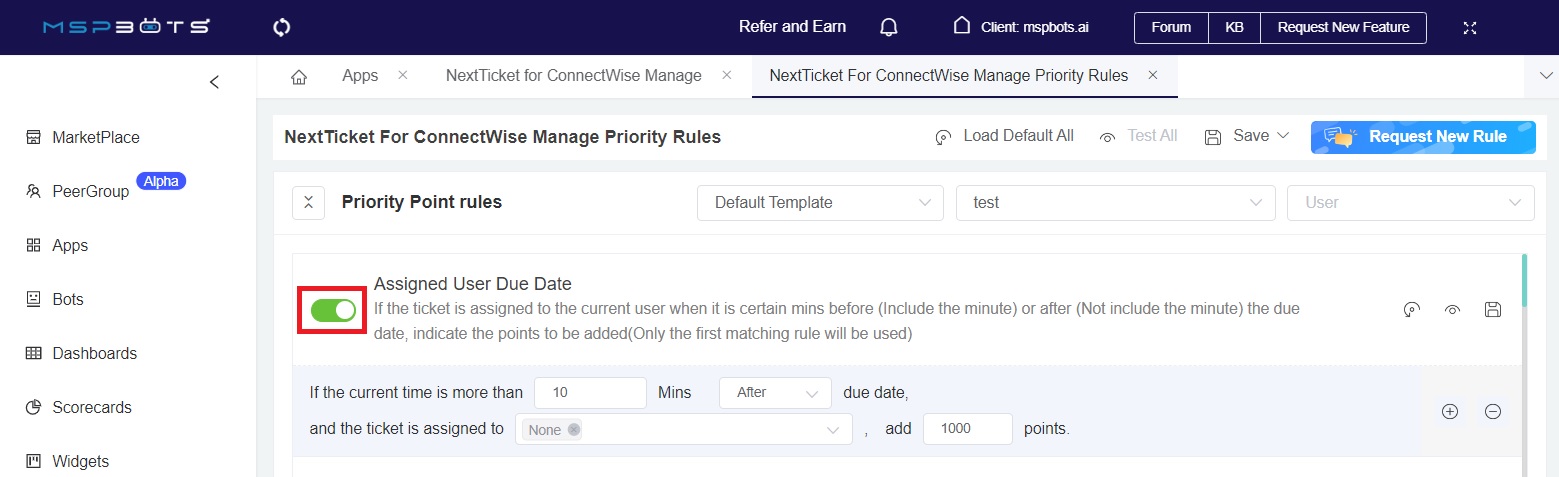Click the points input field showing 1000
This screenshot has height=477, width=1559.
(x=967, y=429)
